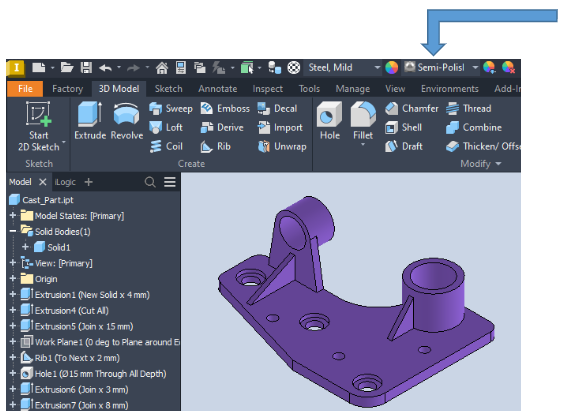
Task: Switch to the Annotate tab
Action: (x=218, y=89)
